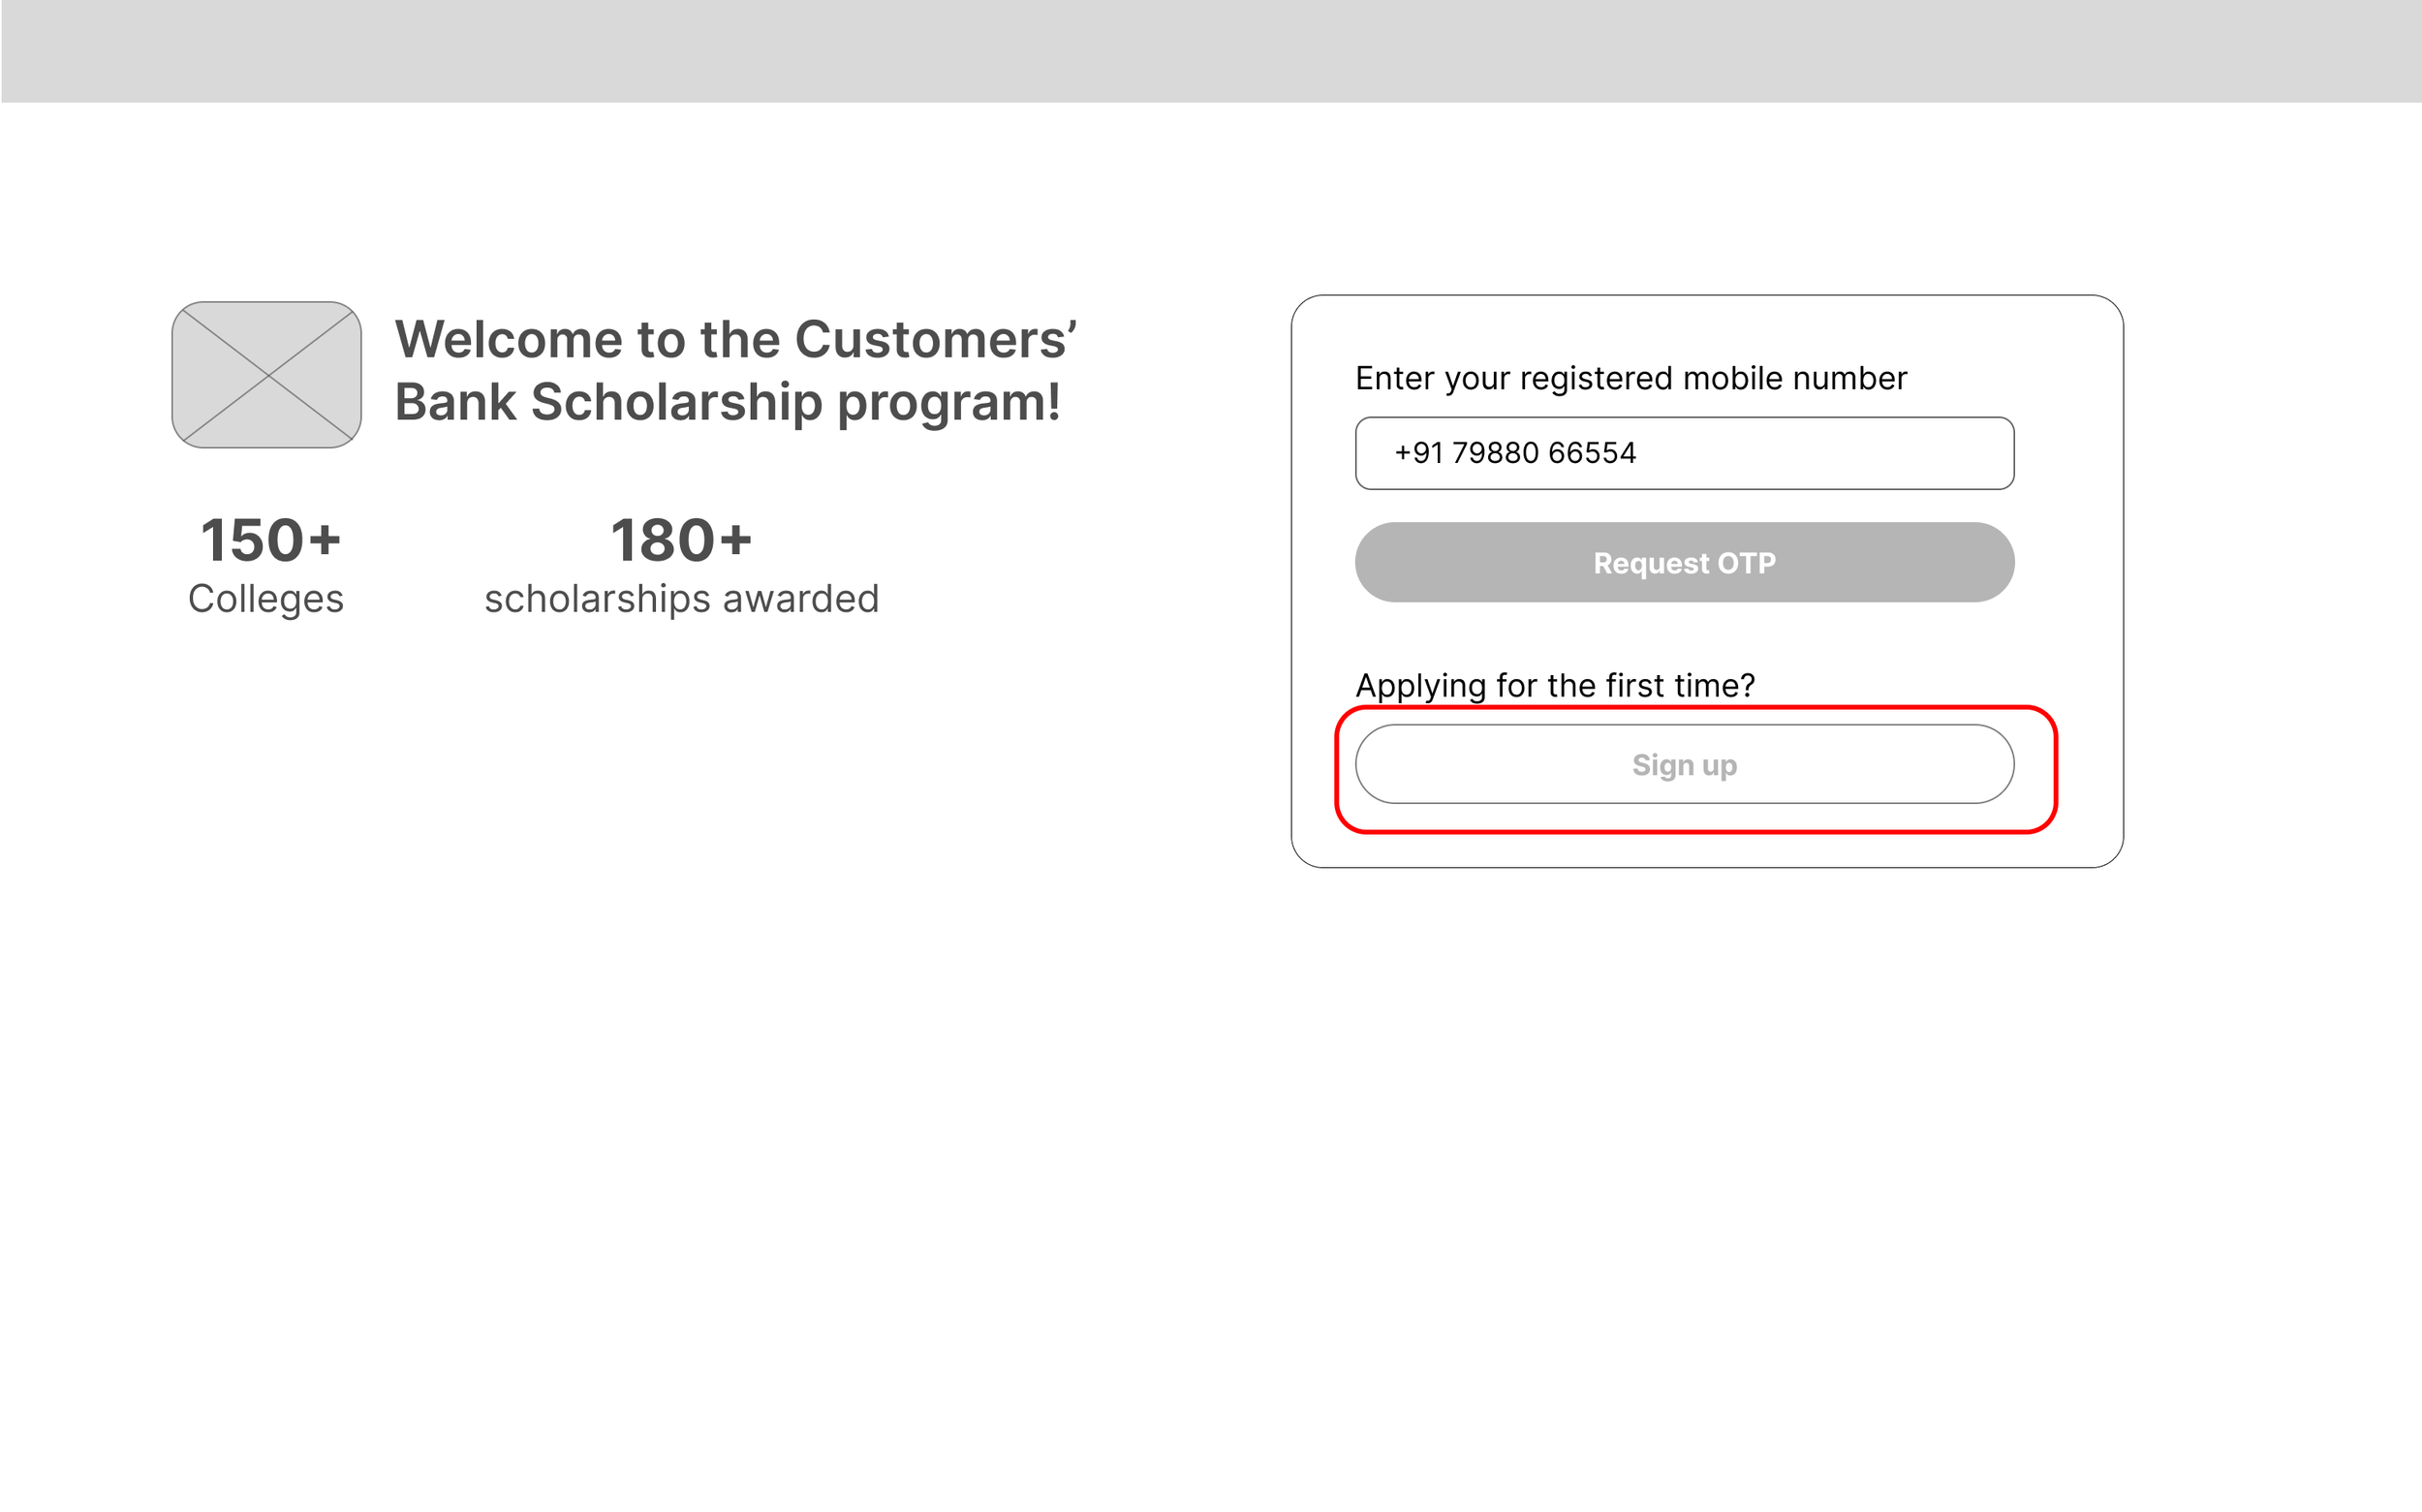Click the 'scholarships awarded' label
2422x1512 pixels.
681,599
